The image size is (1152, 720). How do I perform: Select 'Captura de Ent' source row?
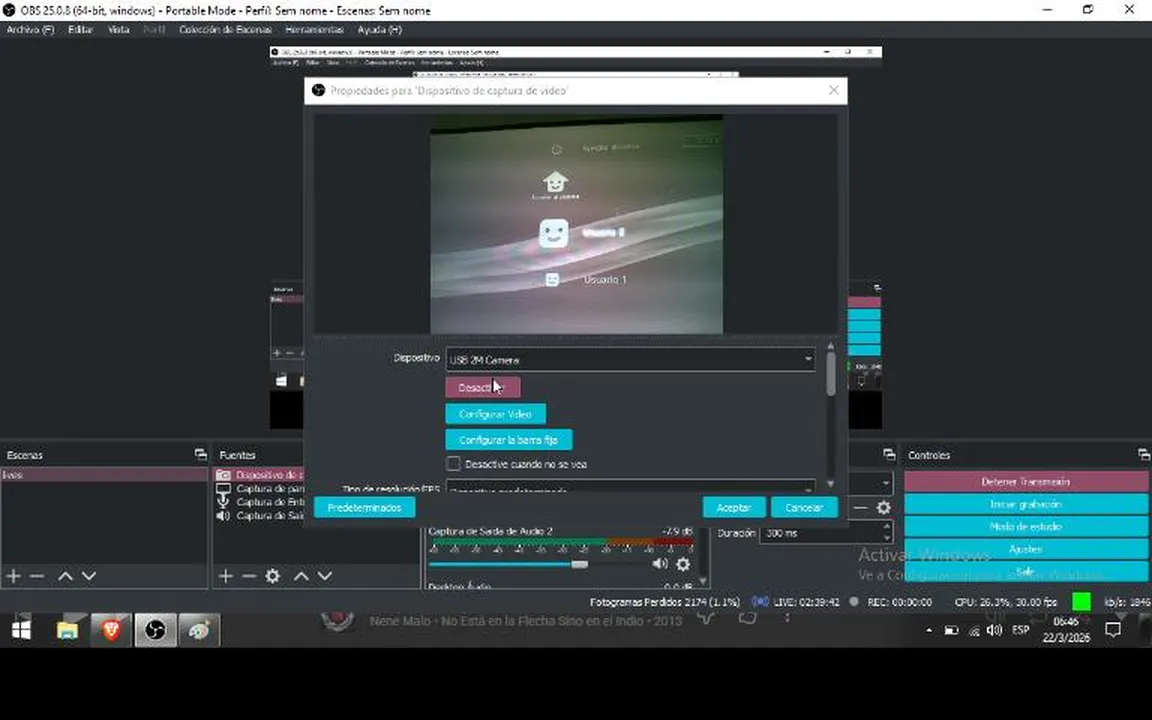point(261,502)
